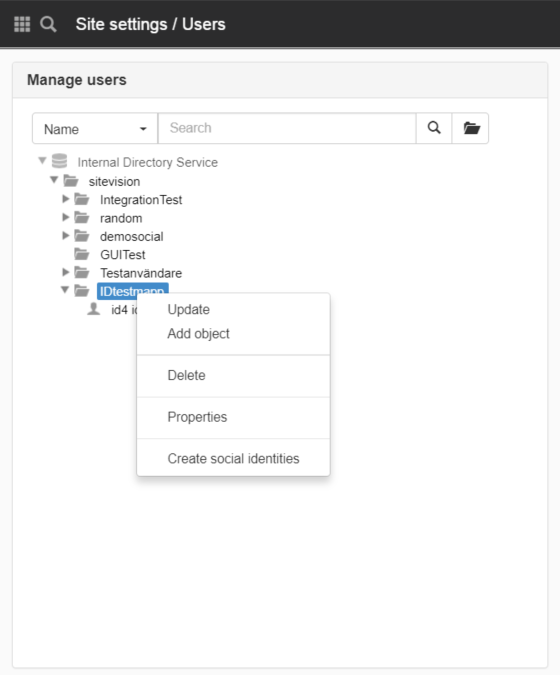This screenshot has width=560, height=675.
Task: Click the GUITest folder icon
Action: [x=81, y=254]
